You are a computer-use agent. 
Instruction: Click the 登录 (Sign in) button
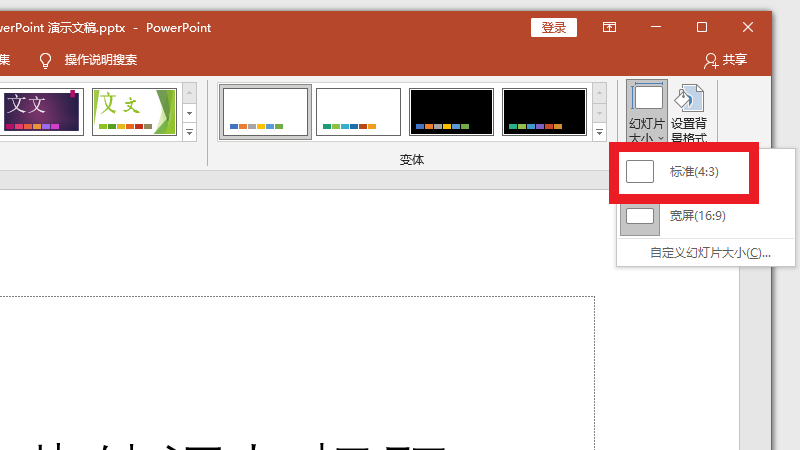(553, 28)
